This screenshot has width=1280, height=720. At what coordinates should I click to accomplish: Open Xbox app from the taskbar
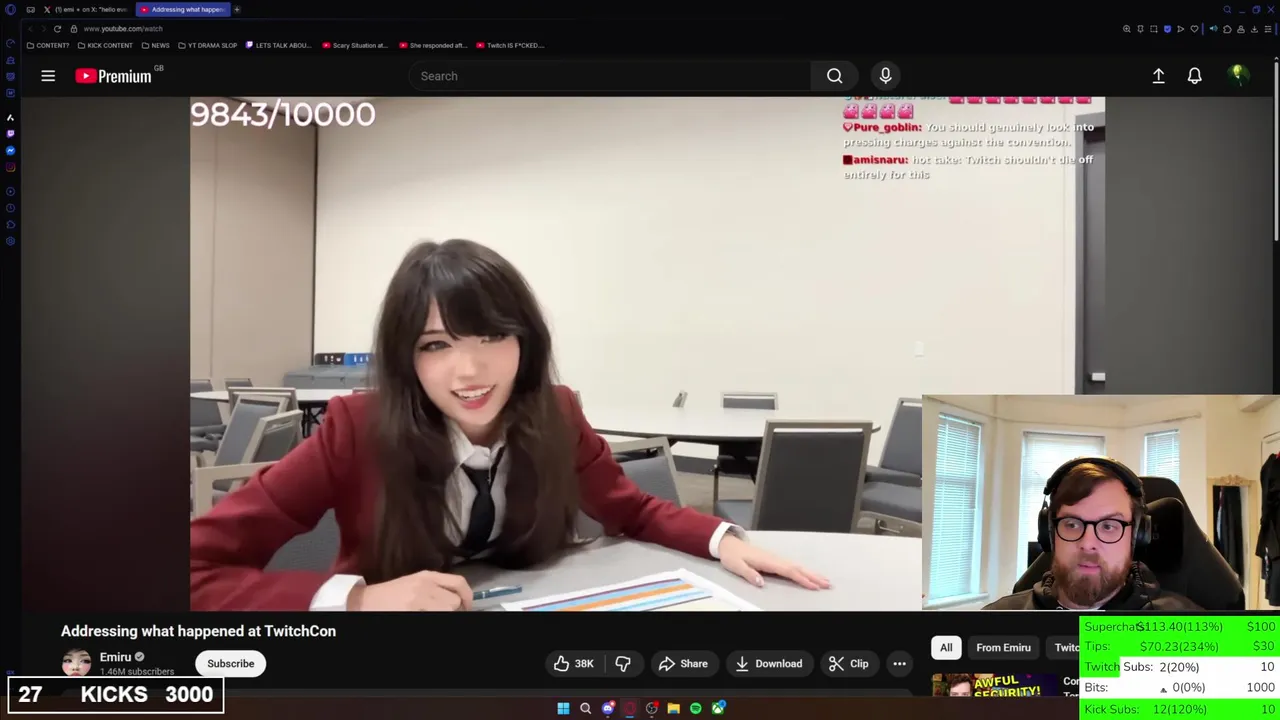[718, 708]
